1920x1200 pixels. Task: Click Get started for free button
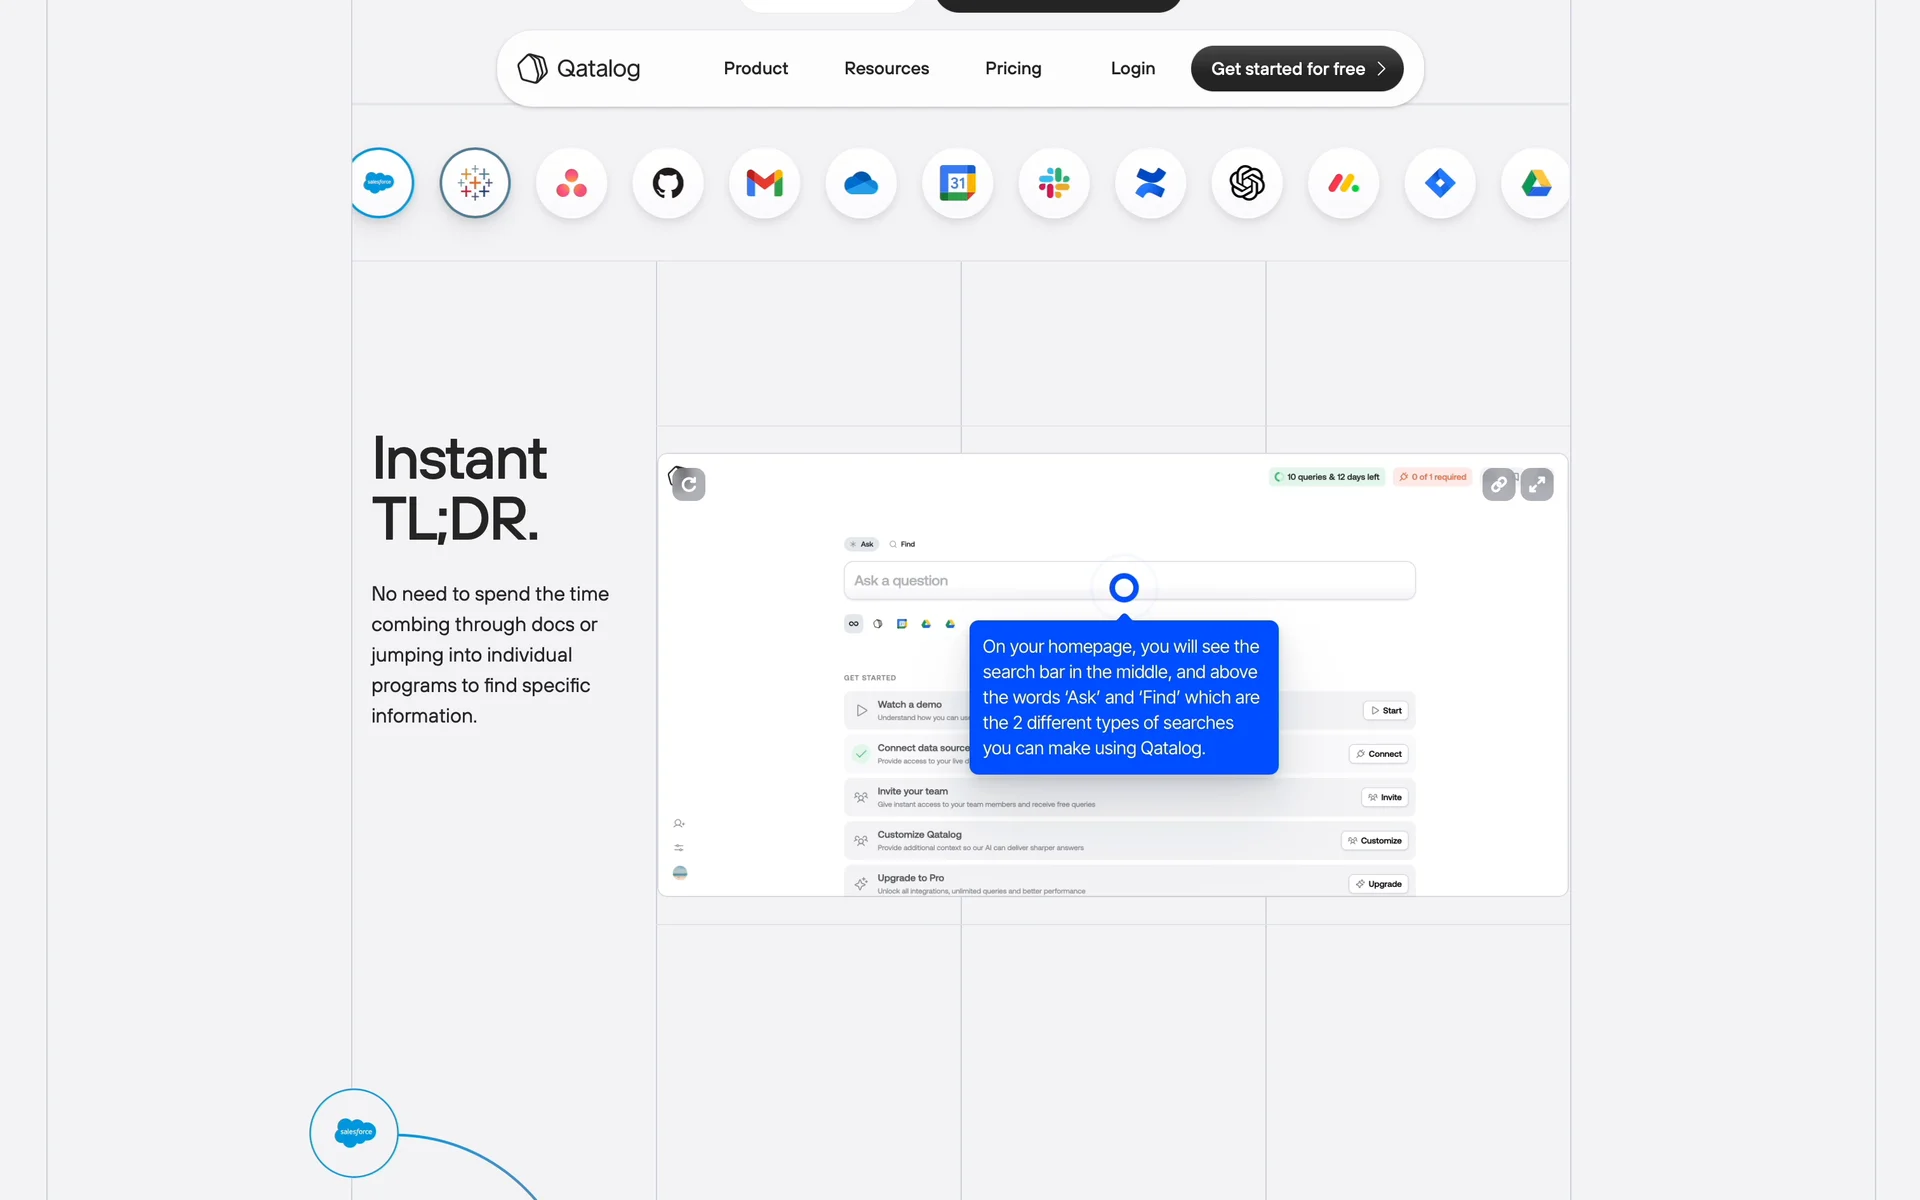[1296, 68]
